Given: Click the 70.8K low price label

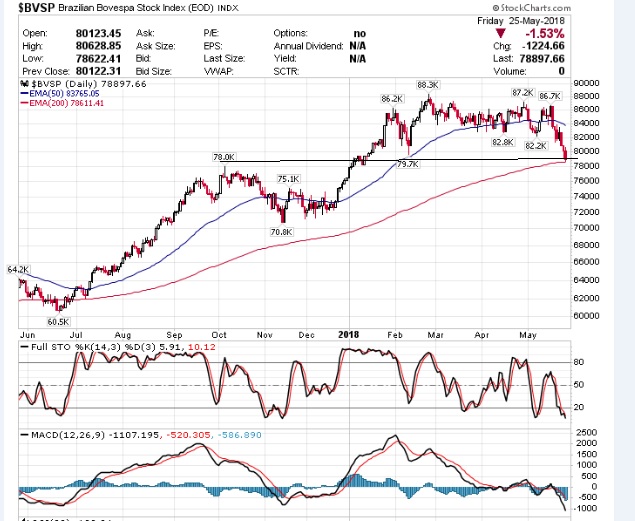Looking at the screenshot, I should [281, 232].
